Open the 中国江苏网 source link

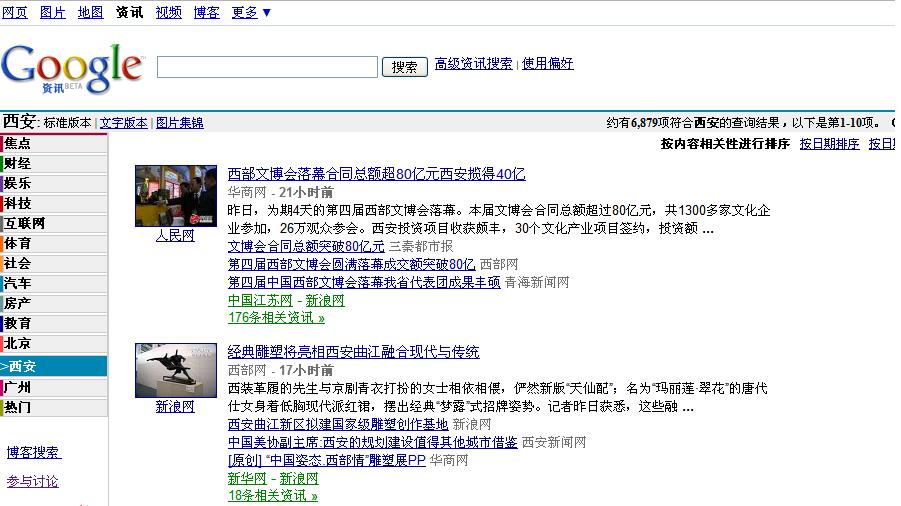[x=260, y=300]
